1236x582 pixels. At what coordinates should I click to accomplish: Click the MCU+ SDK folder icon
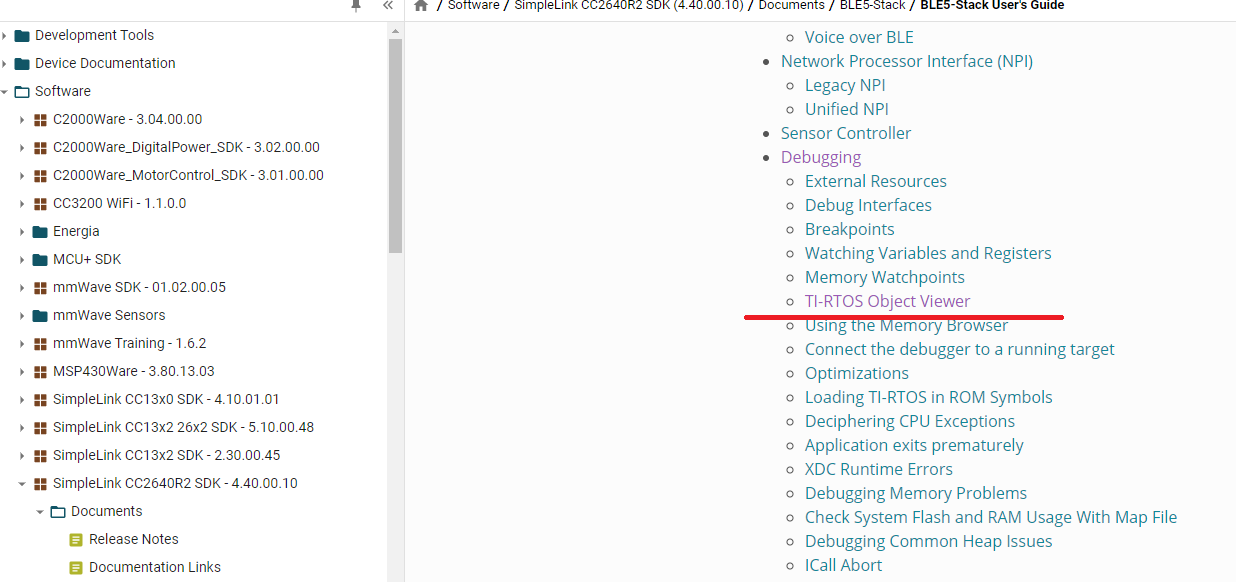point(40,259)
